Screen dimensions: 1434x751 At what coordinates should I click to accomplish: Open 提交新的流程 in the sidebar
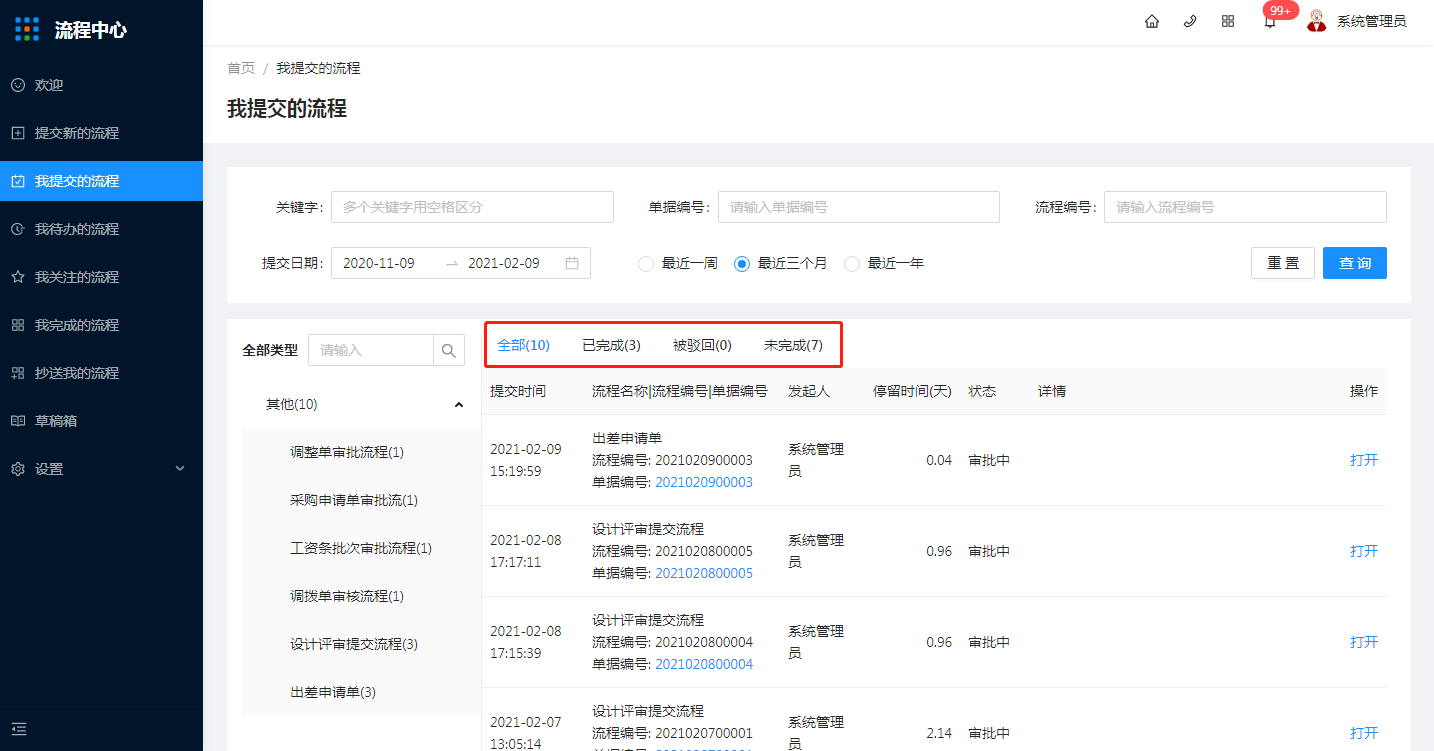pos(101,133)
